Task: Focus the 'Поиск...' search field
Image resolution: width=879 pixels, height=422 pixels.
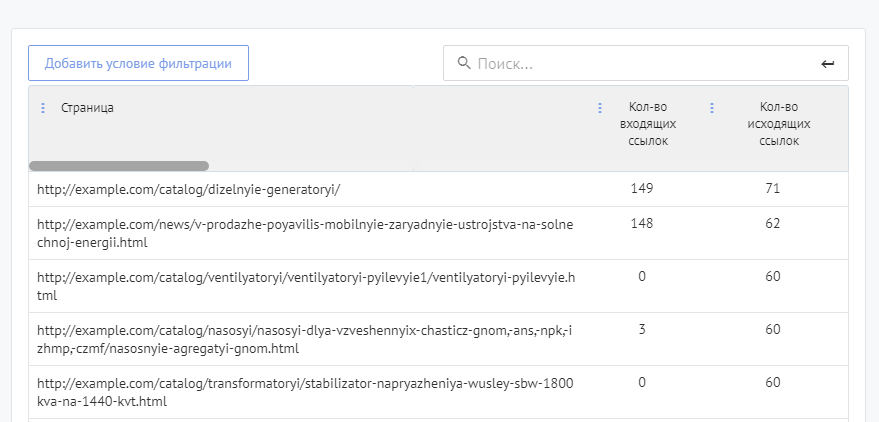Action: pyautogui.click(x=640, y=63)
